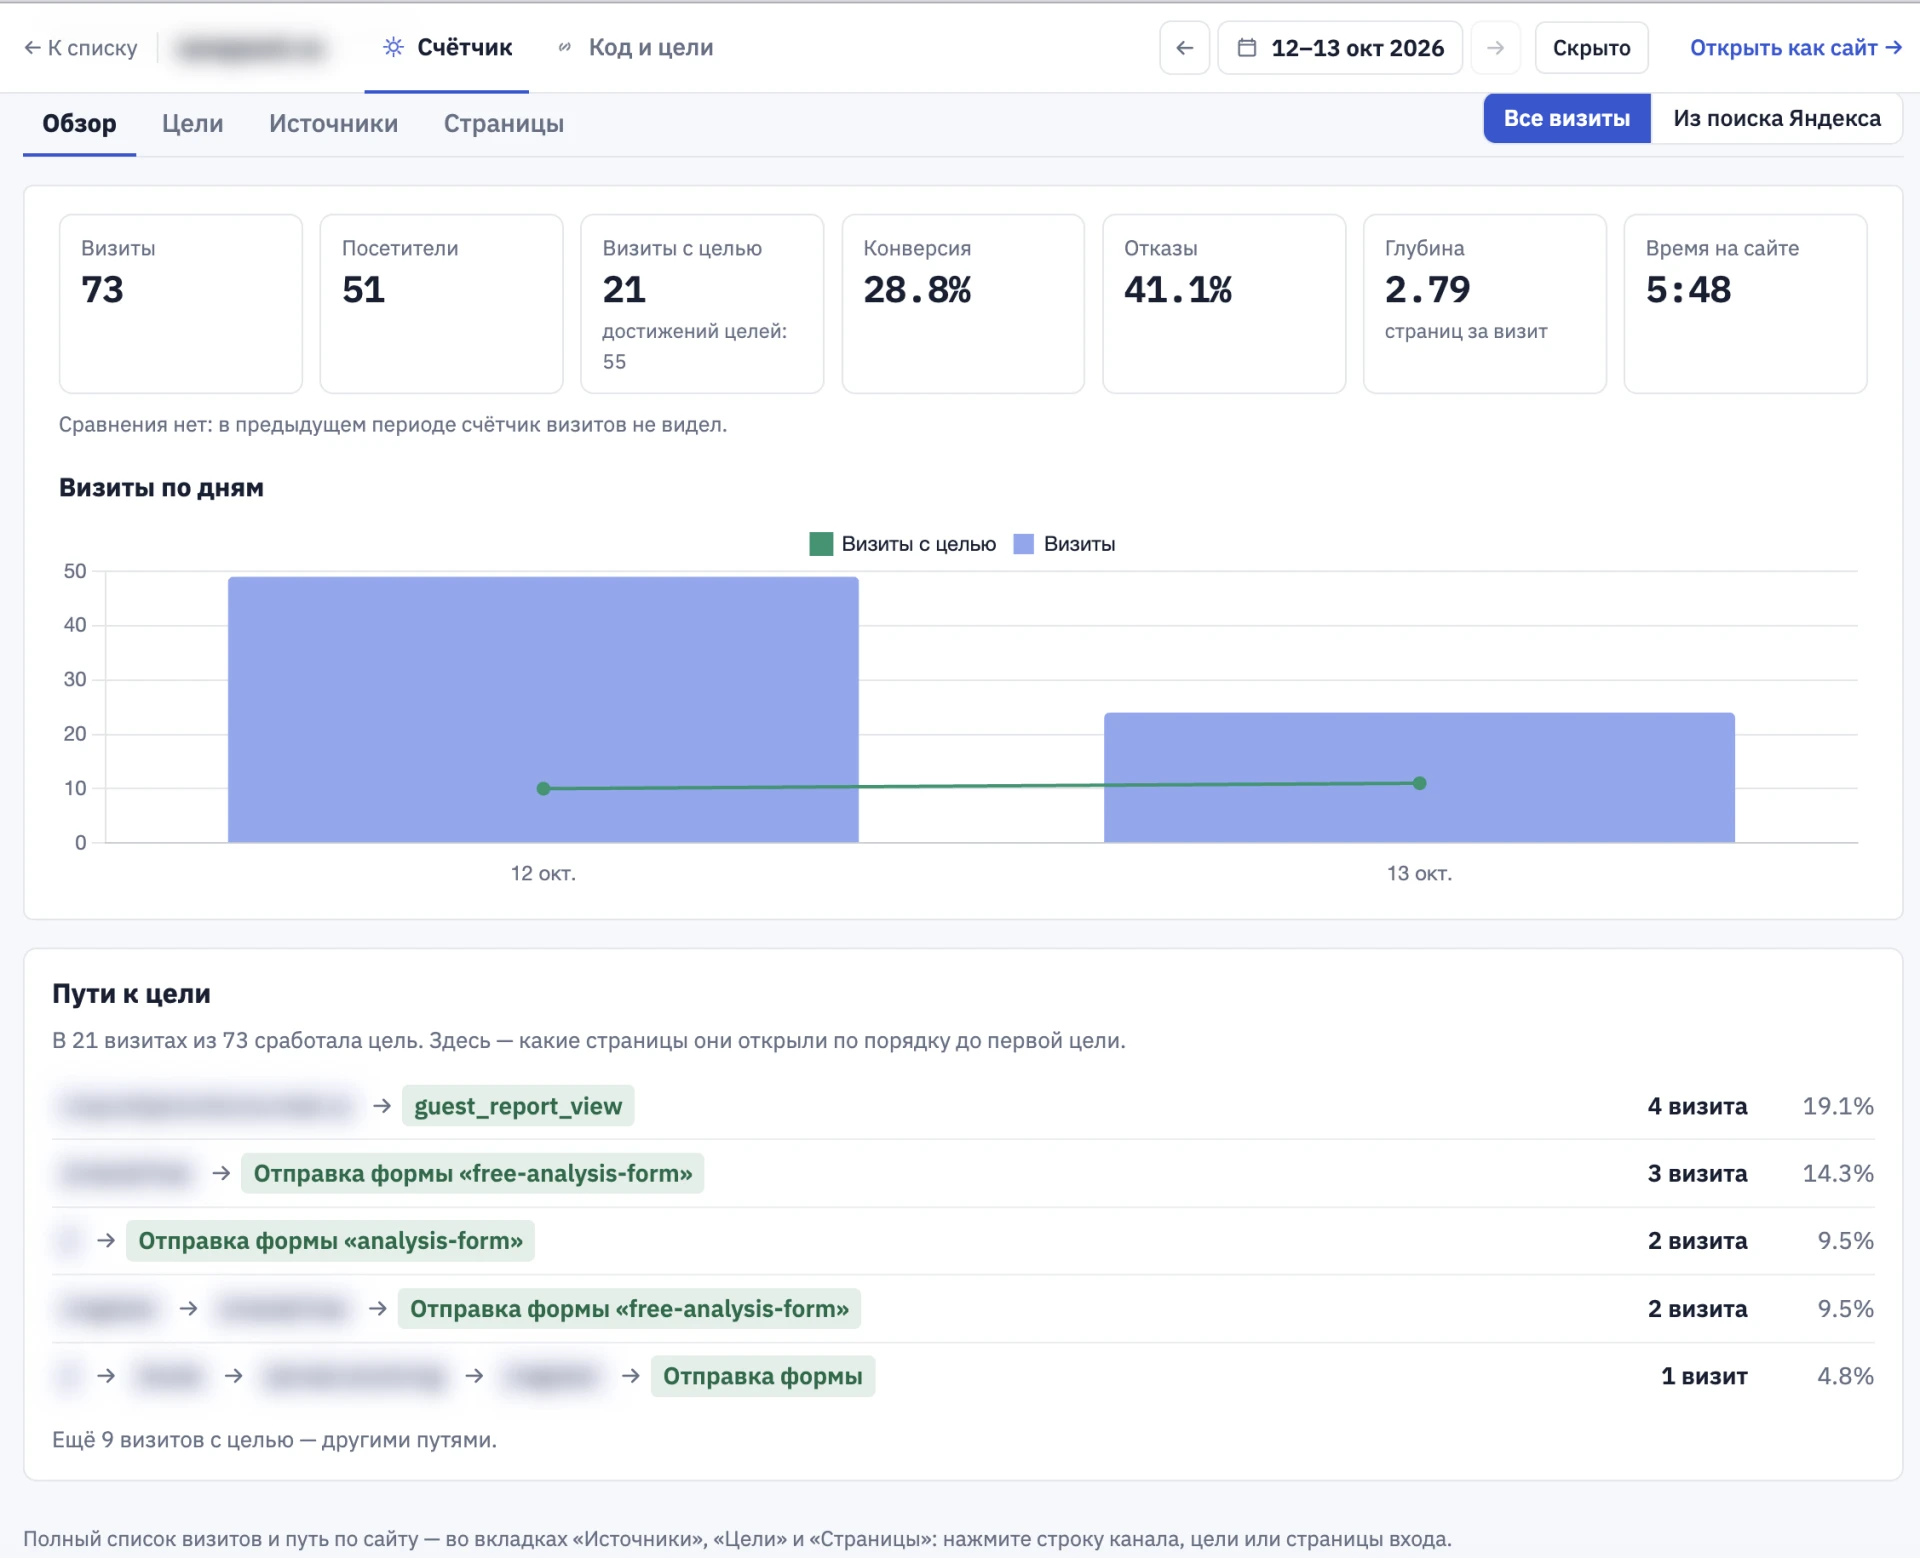Select the 'Все визиты' segment
1920x1558 pixels.
pos(1567,118)
